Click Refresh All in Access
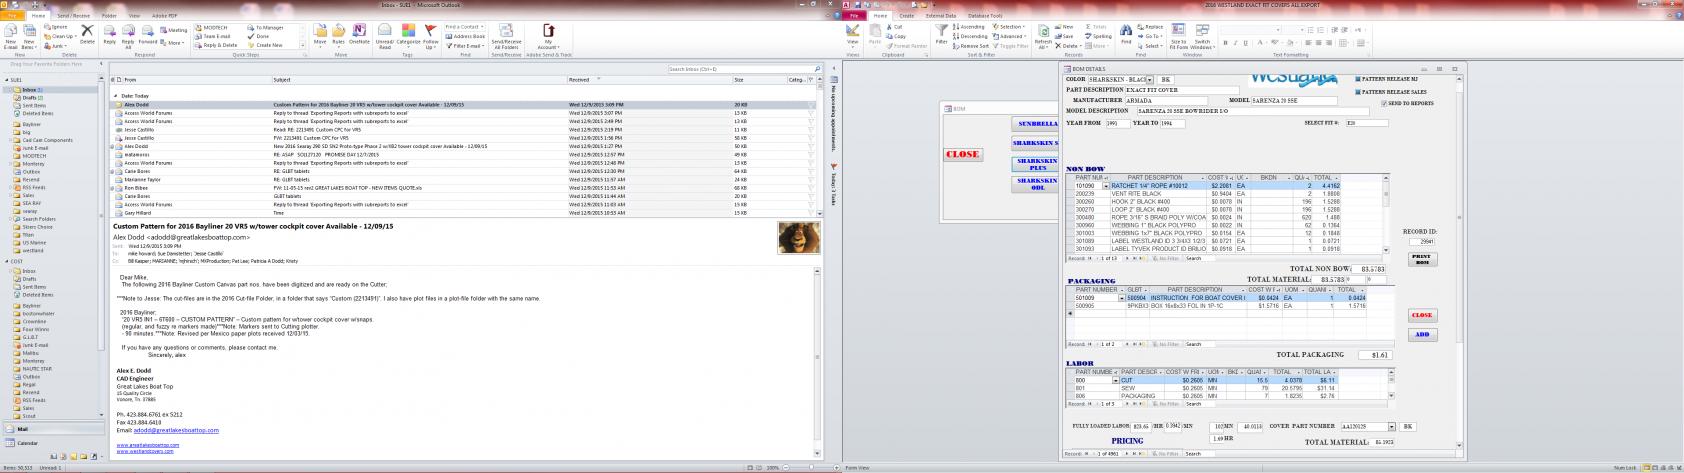Screen dimensions: 1684x473 coord(1043,37)
